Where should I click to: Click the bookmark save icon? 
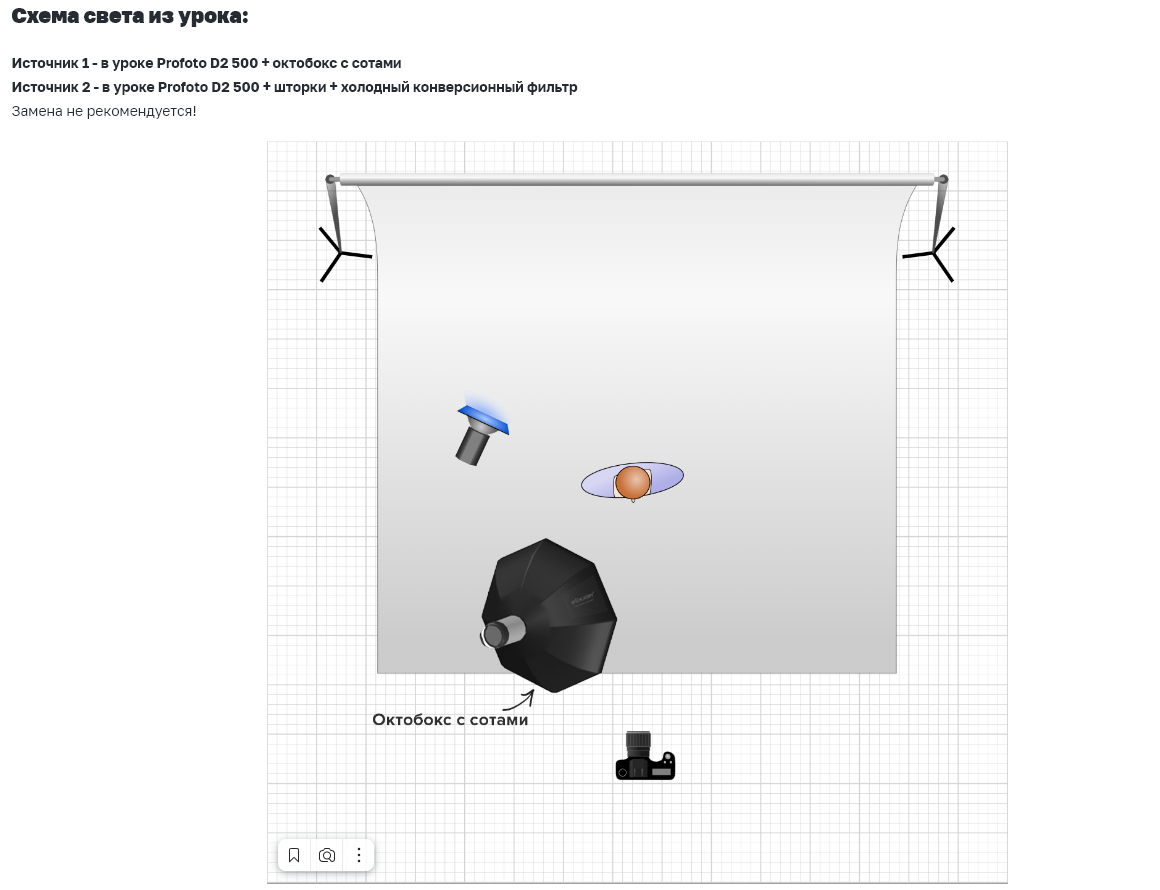[x=294, y=855]
